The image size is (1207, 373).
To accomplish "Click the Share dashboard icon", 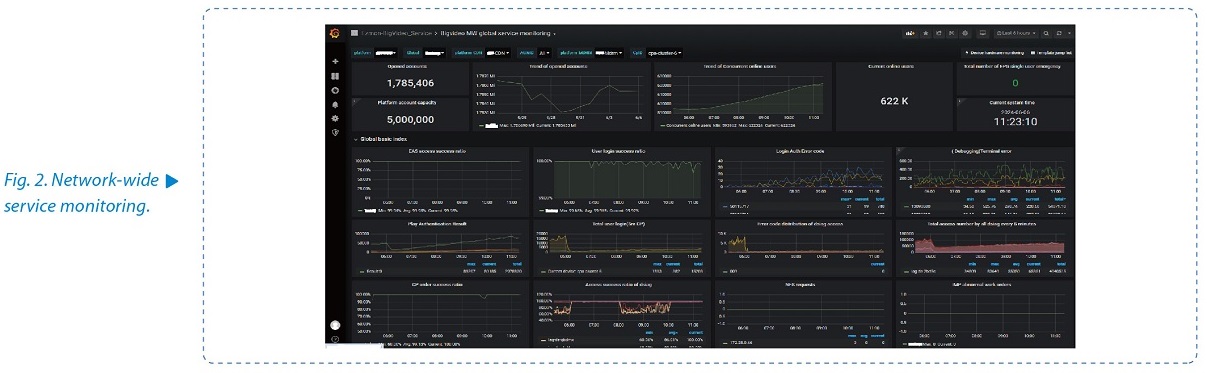I will pyautogui.click(x=939, y=33).
